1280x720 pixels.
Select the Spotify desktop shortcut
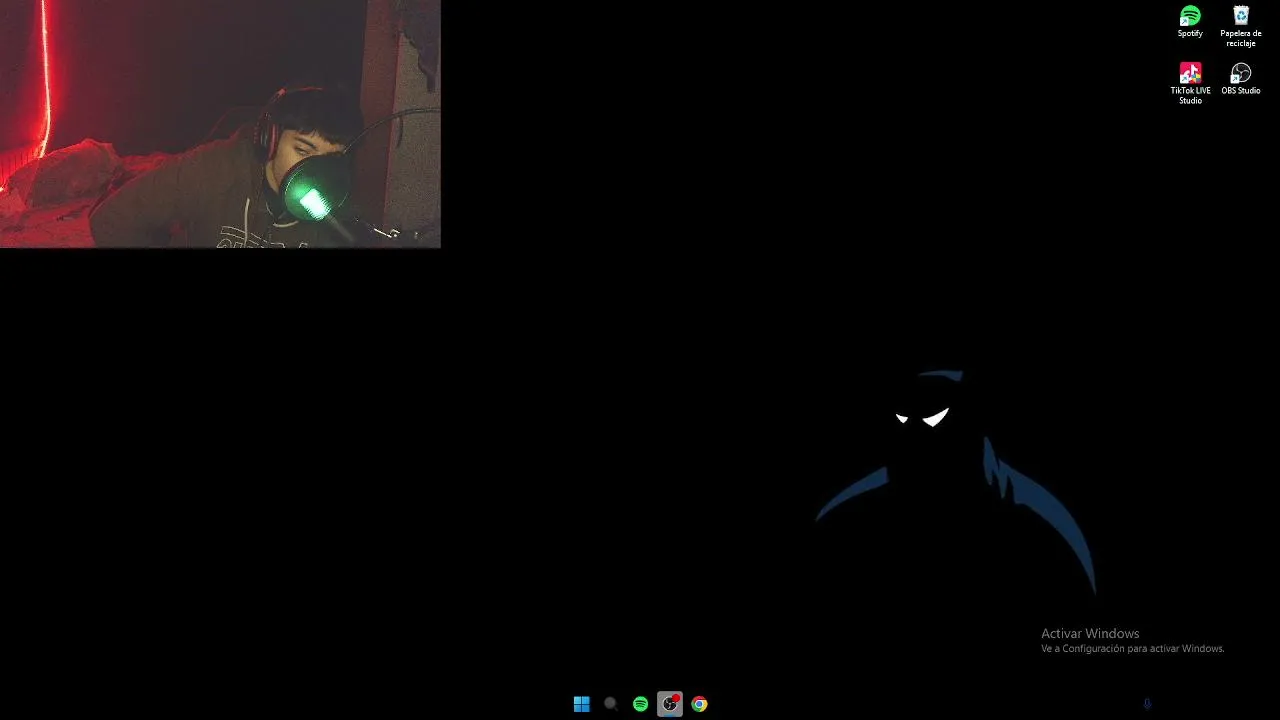1190,21
